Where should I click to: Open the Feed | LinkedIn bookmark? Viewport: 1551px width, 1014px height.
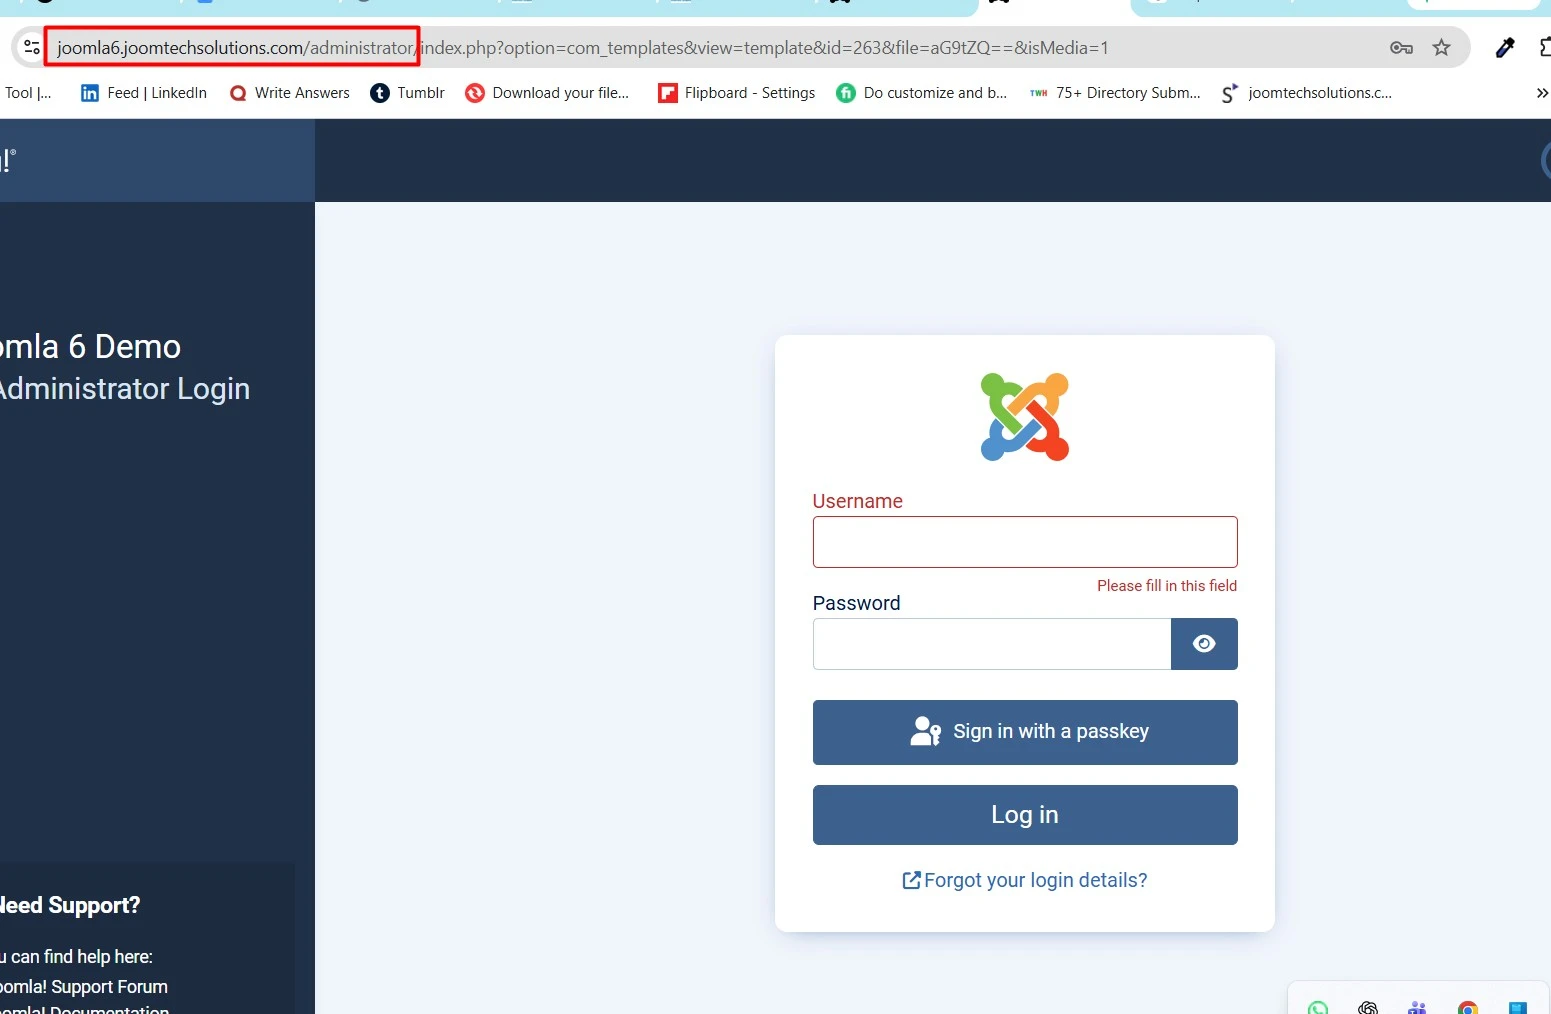pos(143,93)
